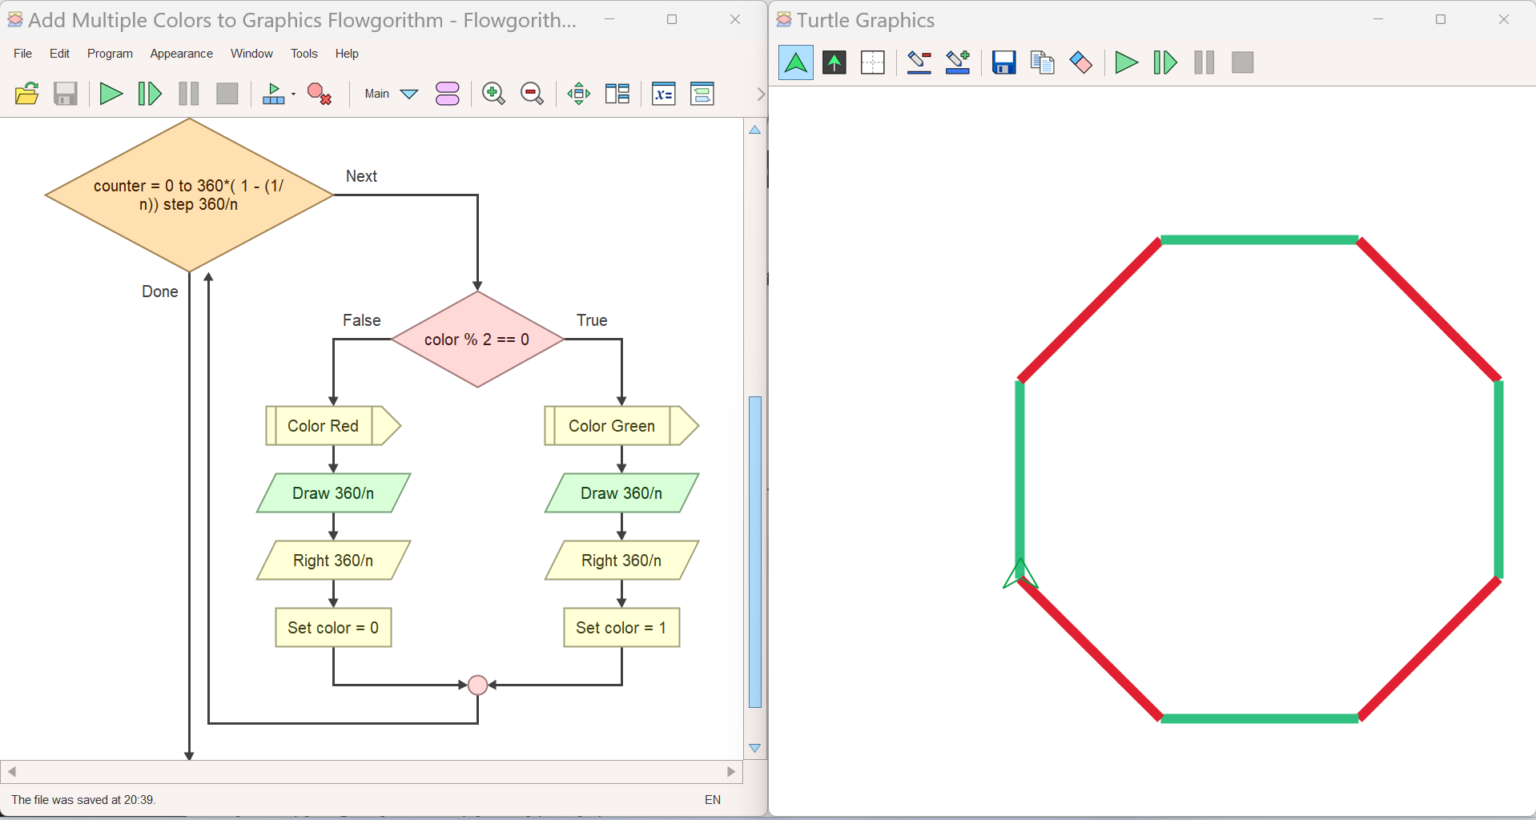This screenshot has width=1536, height=820.
Task: Pause from Turtle Graphics toolbar
Action: [x=1204, y=63]
